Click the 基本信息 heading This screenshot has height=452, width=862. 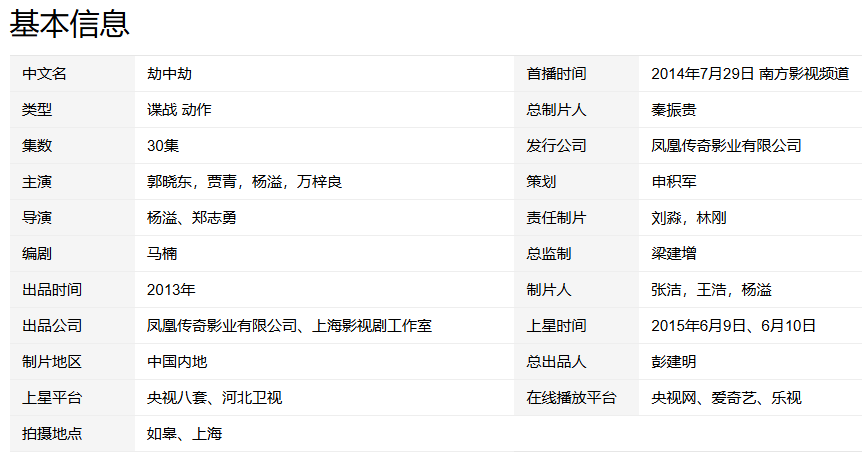tap(69, 23)
